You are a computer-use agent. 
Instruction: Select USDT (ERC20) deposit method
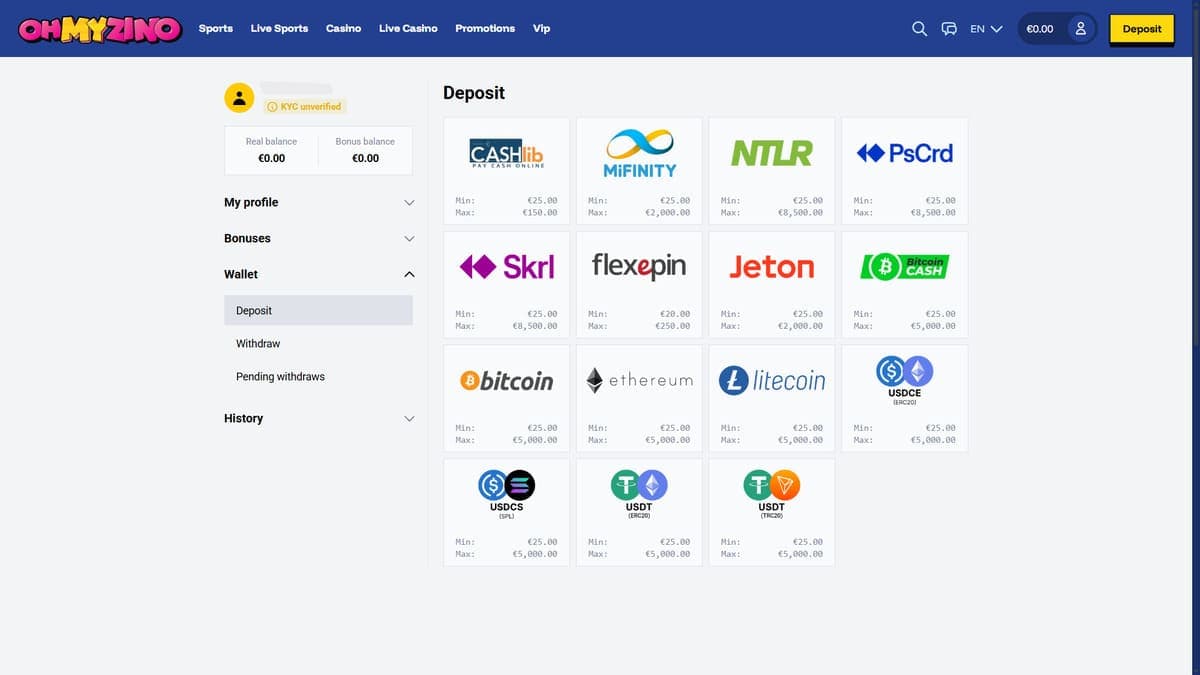click(x=640, y=512)
